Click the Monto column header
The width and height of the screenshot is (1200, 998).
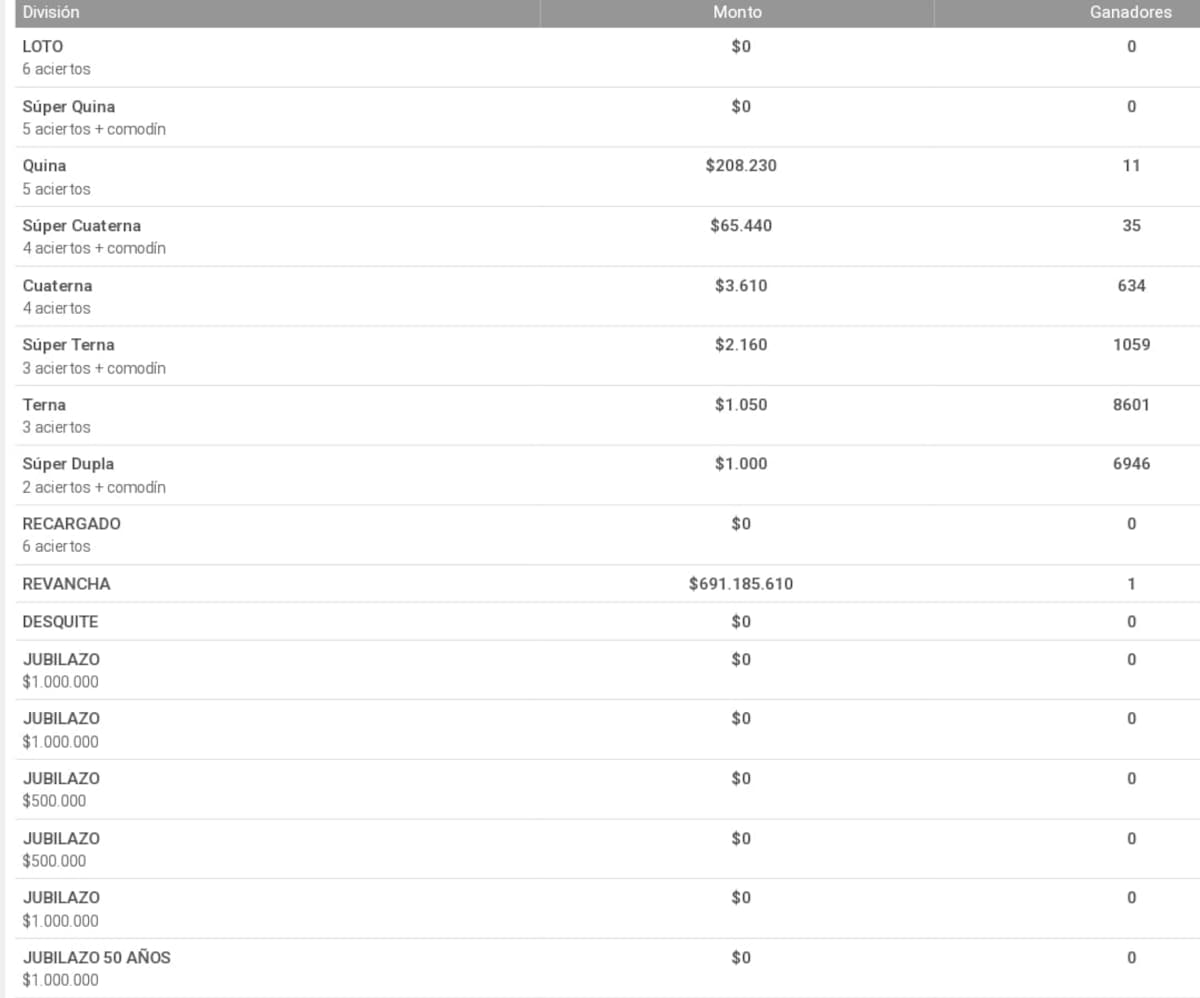pyautogui.click(x=737, y=13)
